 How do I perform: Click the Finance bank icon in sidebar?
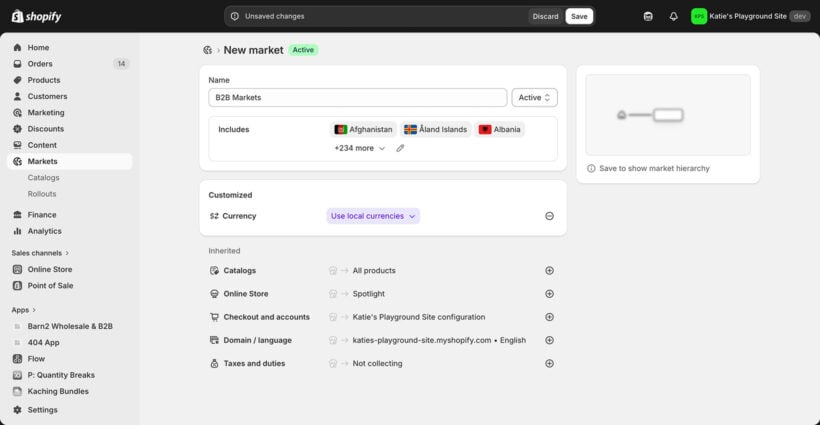coord(17,215)
